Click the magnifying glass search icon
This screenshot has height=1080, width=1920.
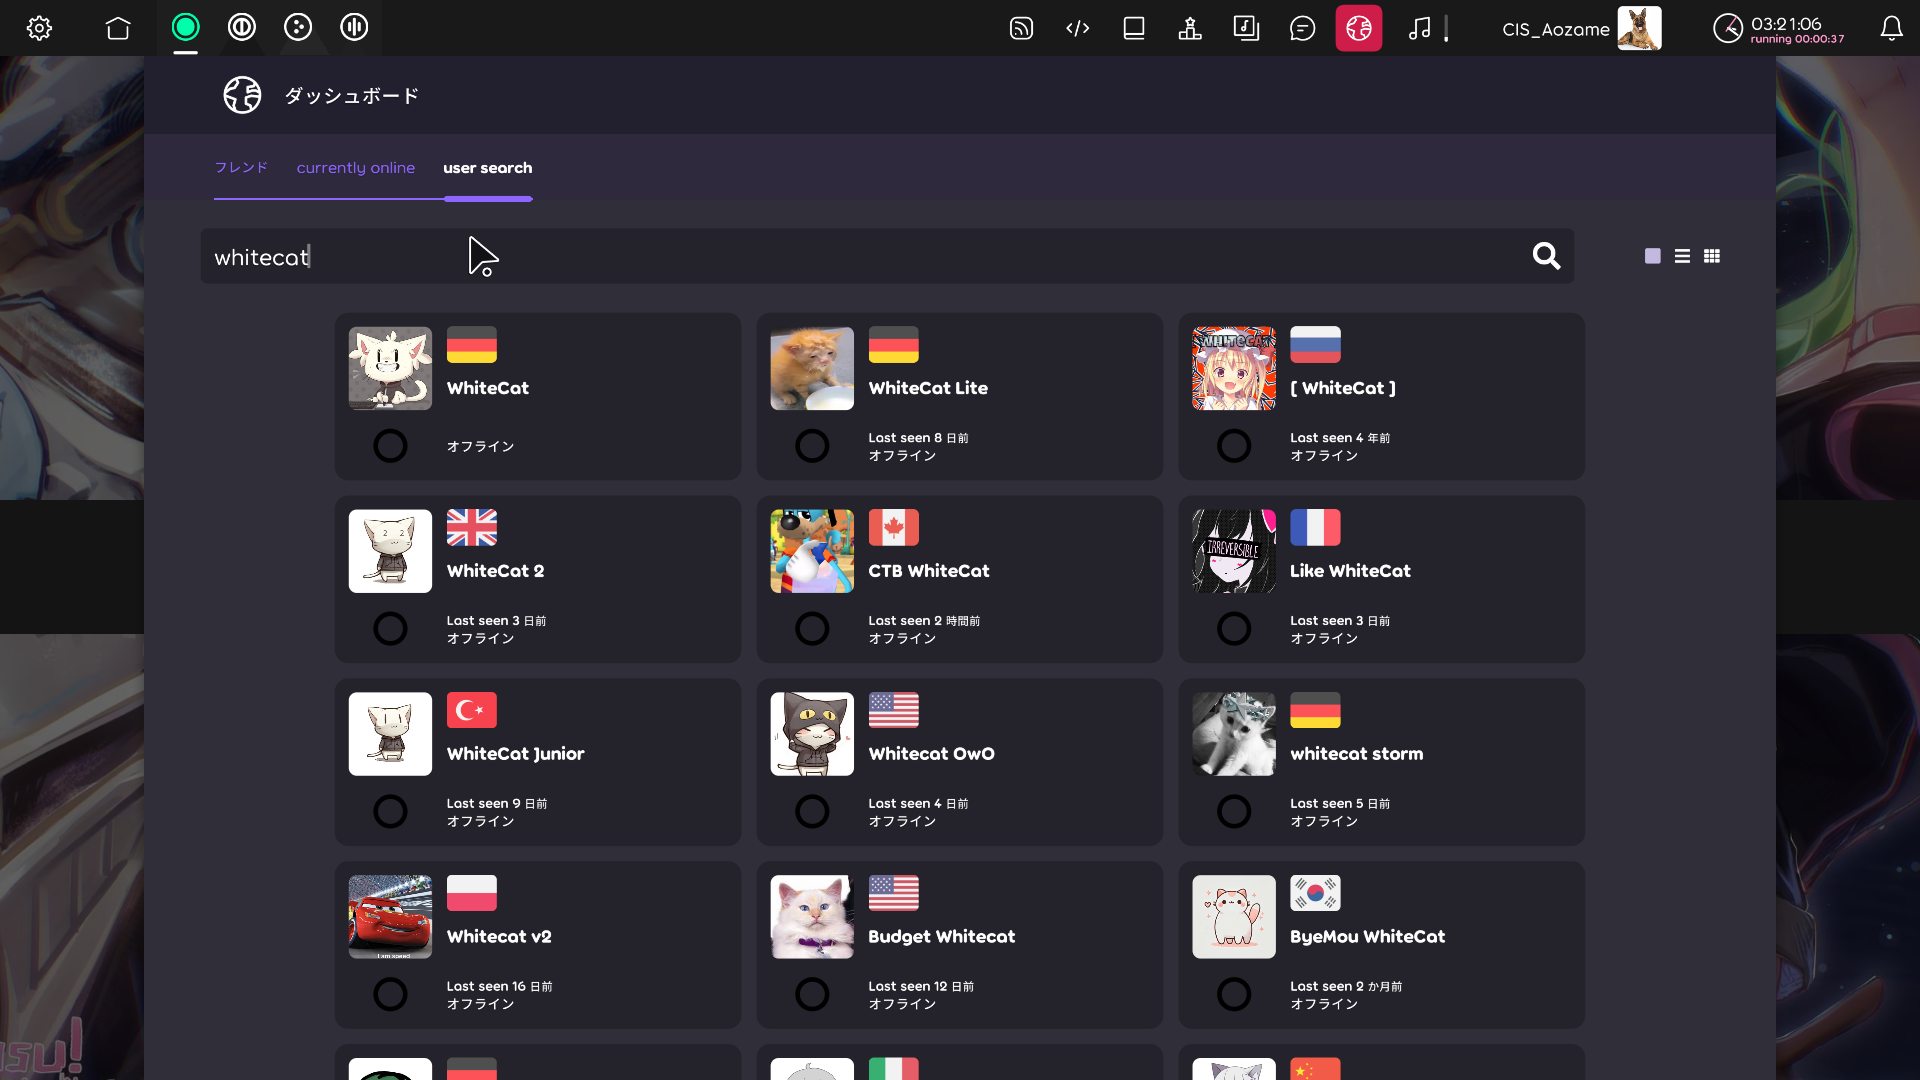(1546, 256)
